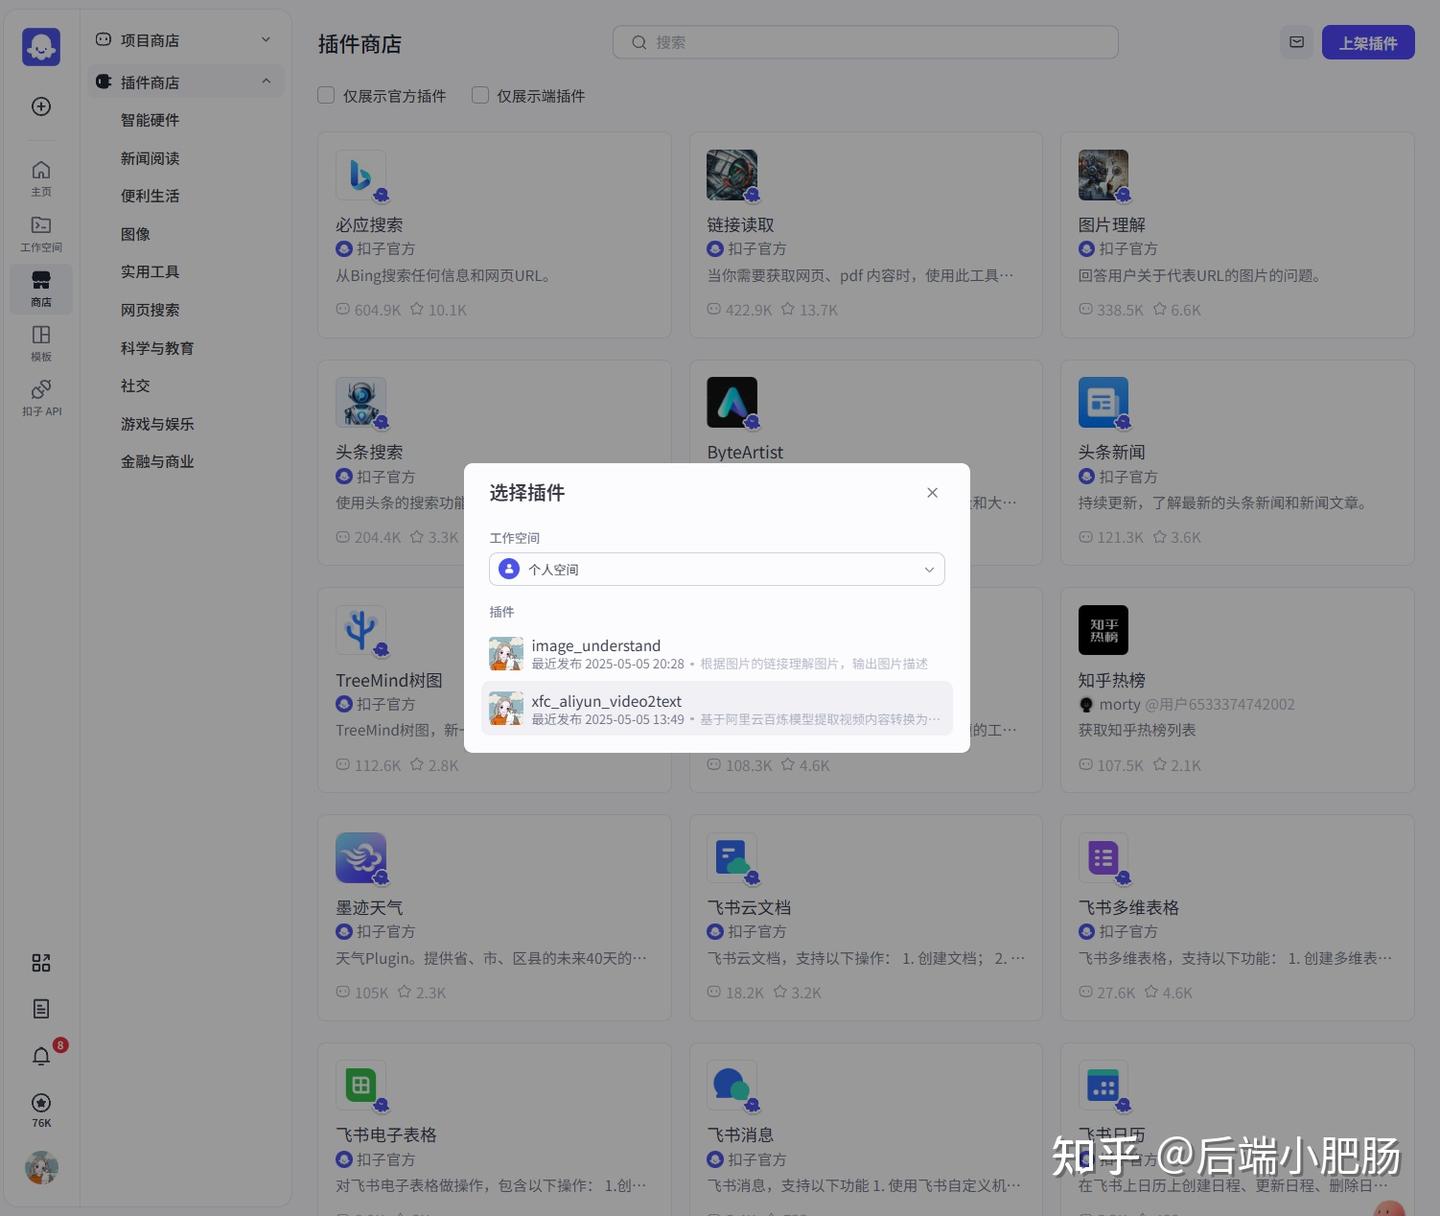Collapse the 插件商店 section chevron
Screen dimensions: 1440x1216
pyautogui.click(x=266, y=82)
